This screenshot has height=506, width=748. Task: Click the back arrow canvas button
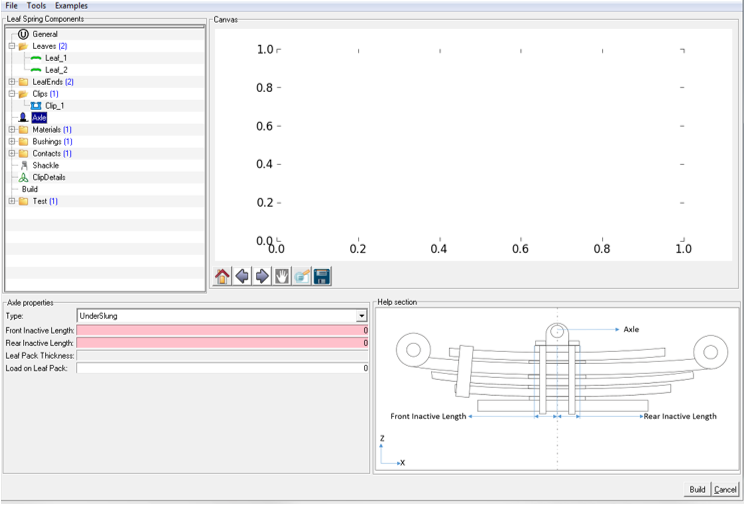(242, 276)
